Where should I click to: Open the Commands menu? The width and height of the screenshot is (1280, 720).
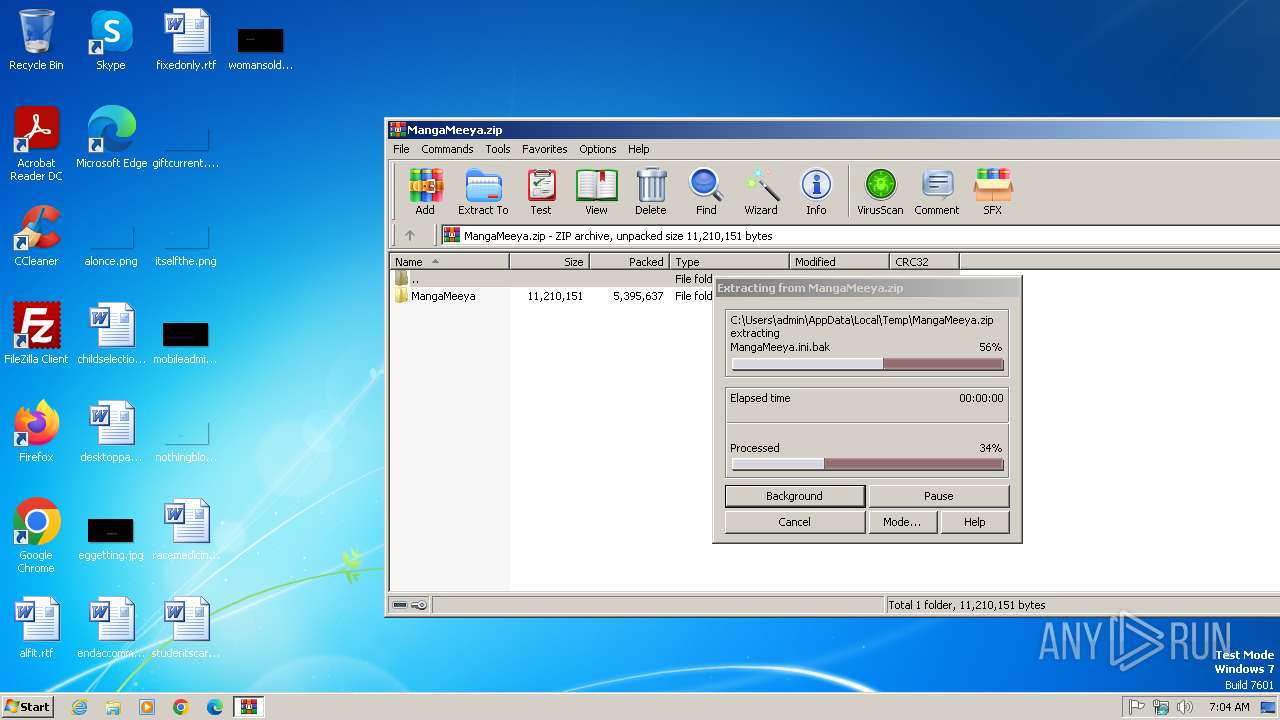point(447,149)
